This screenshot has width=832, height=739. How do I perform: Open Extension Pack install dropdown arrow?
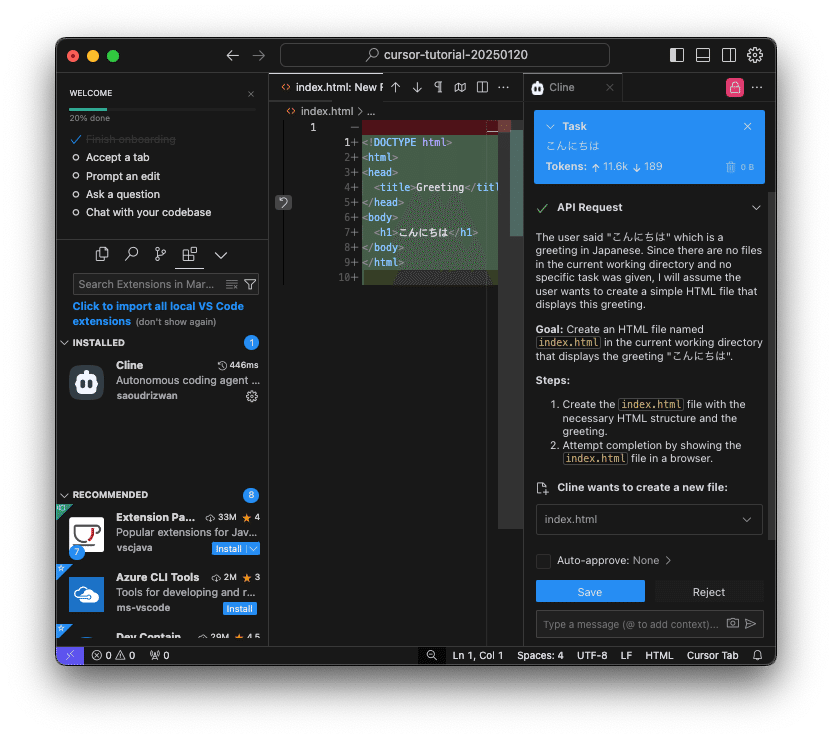pos(254,549)
